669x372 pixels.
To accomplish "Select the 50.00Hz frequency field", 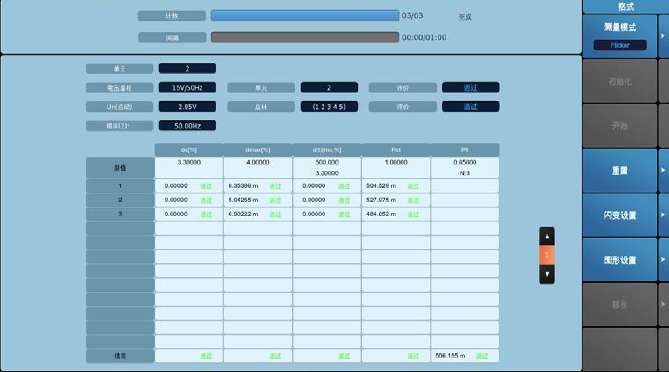I will [187, 125].
